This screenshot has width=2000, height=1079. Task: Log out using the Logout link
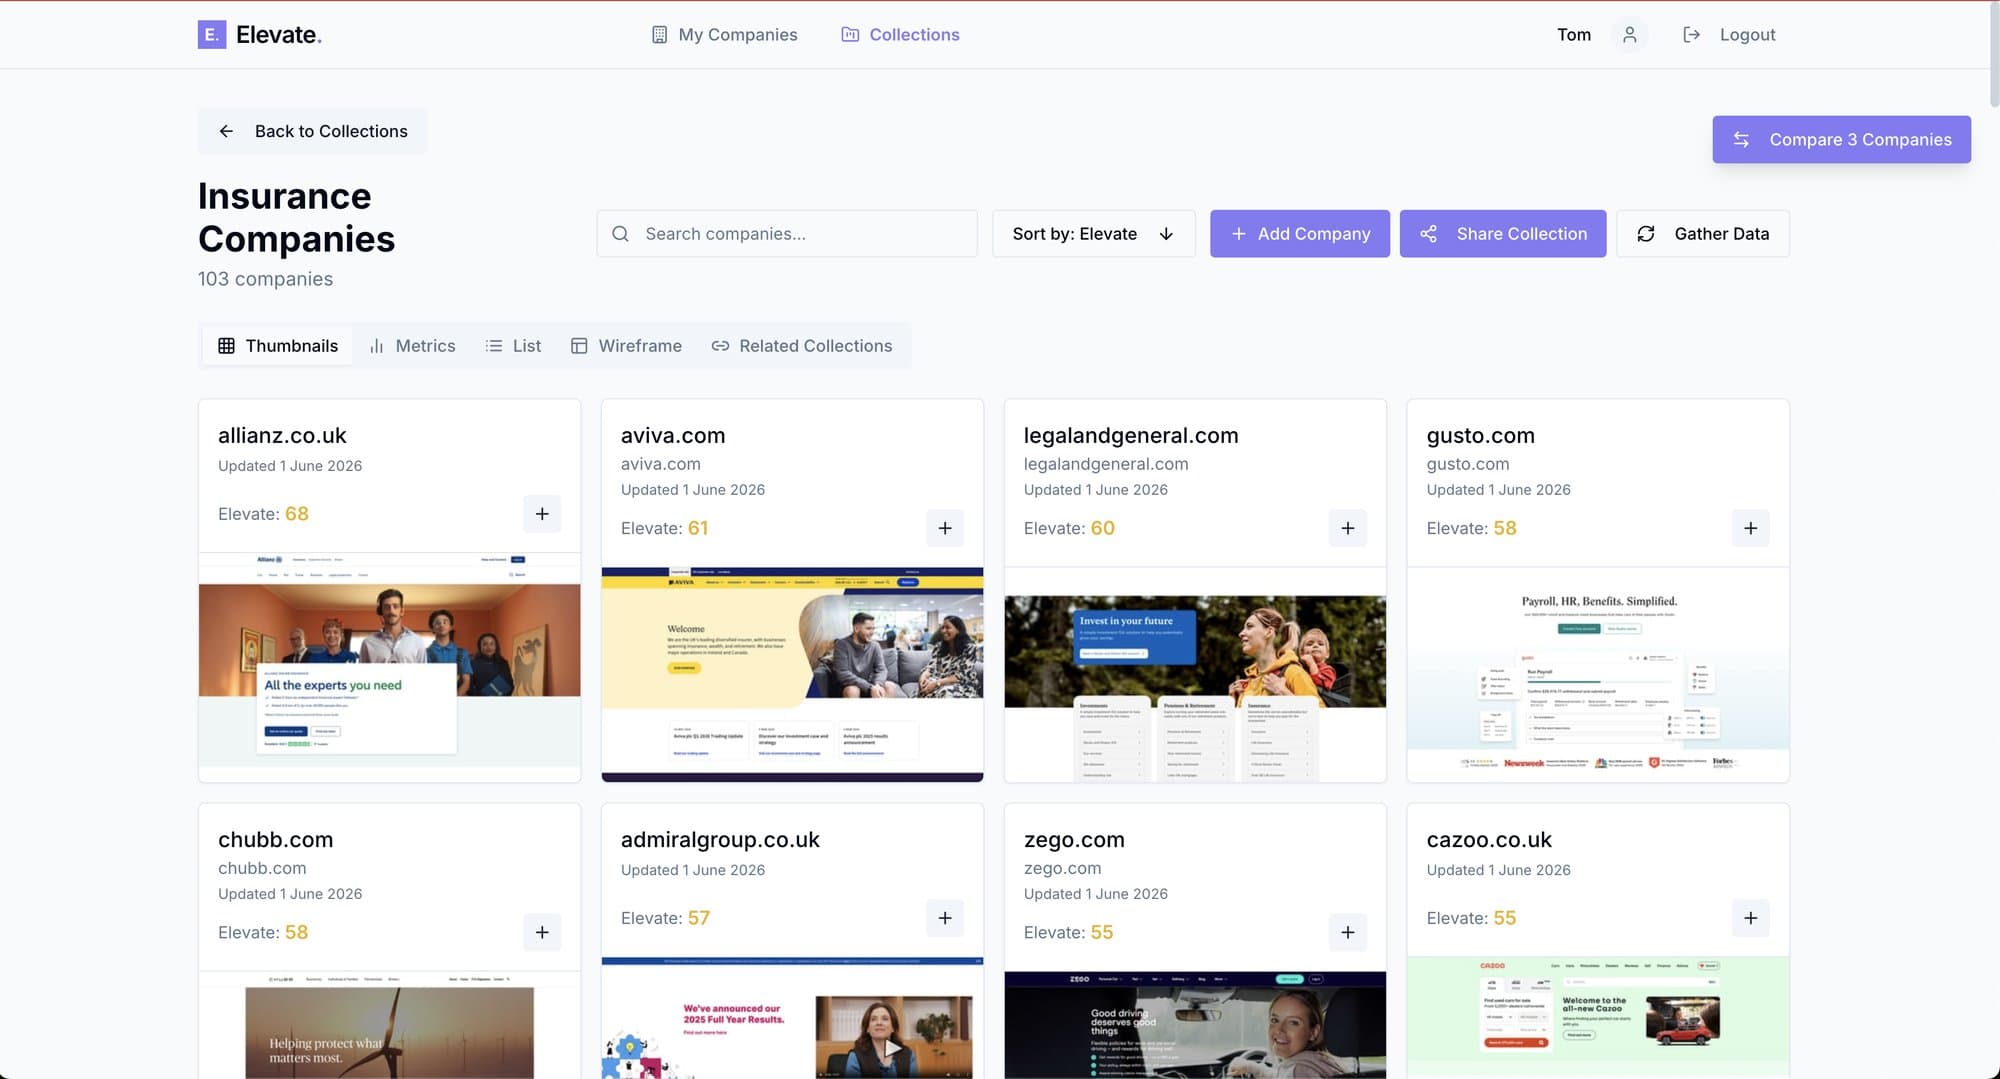pyautogui.click(x=1730, y=35)
